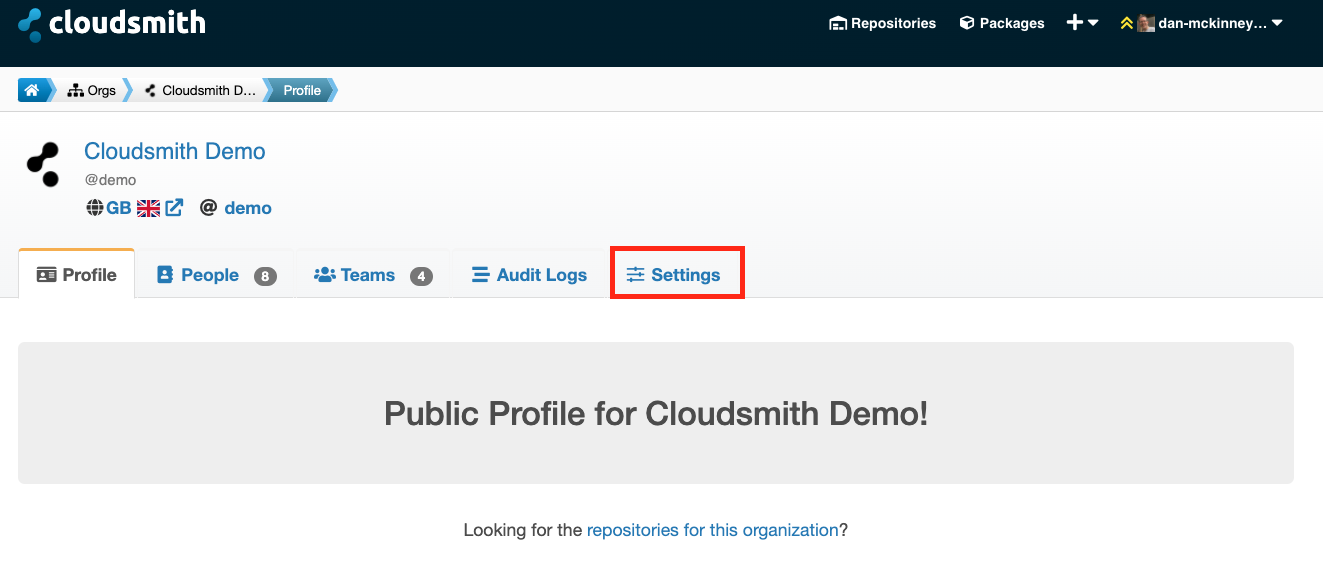Click the Public Profile for Cloudsmith Demo heading
The image size is (1323, 573).
click(656, 413)
